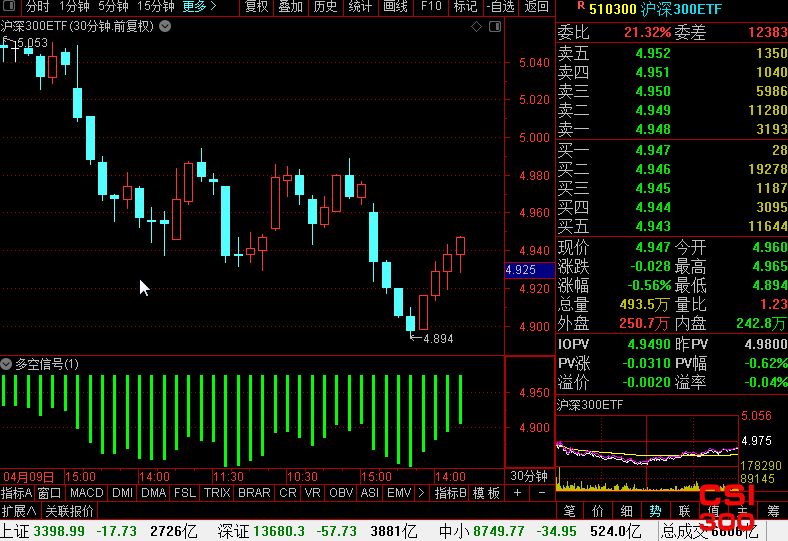Switch to the 分时 chart tab
Viewport: 788px width, 541px height.
point(38,7)
